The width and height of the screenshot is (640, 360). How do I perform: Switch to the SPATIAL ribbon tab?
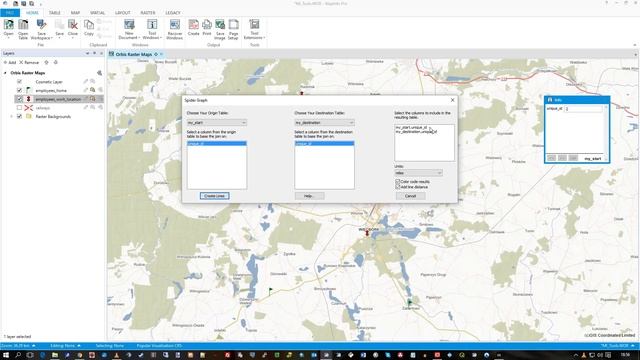pos(98,13)
